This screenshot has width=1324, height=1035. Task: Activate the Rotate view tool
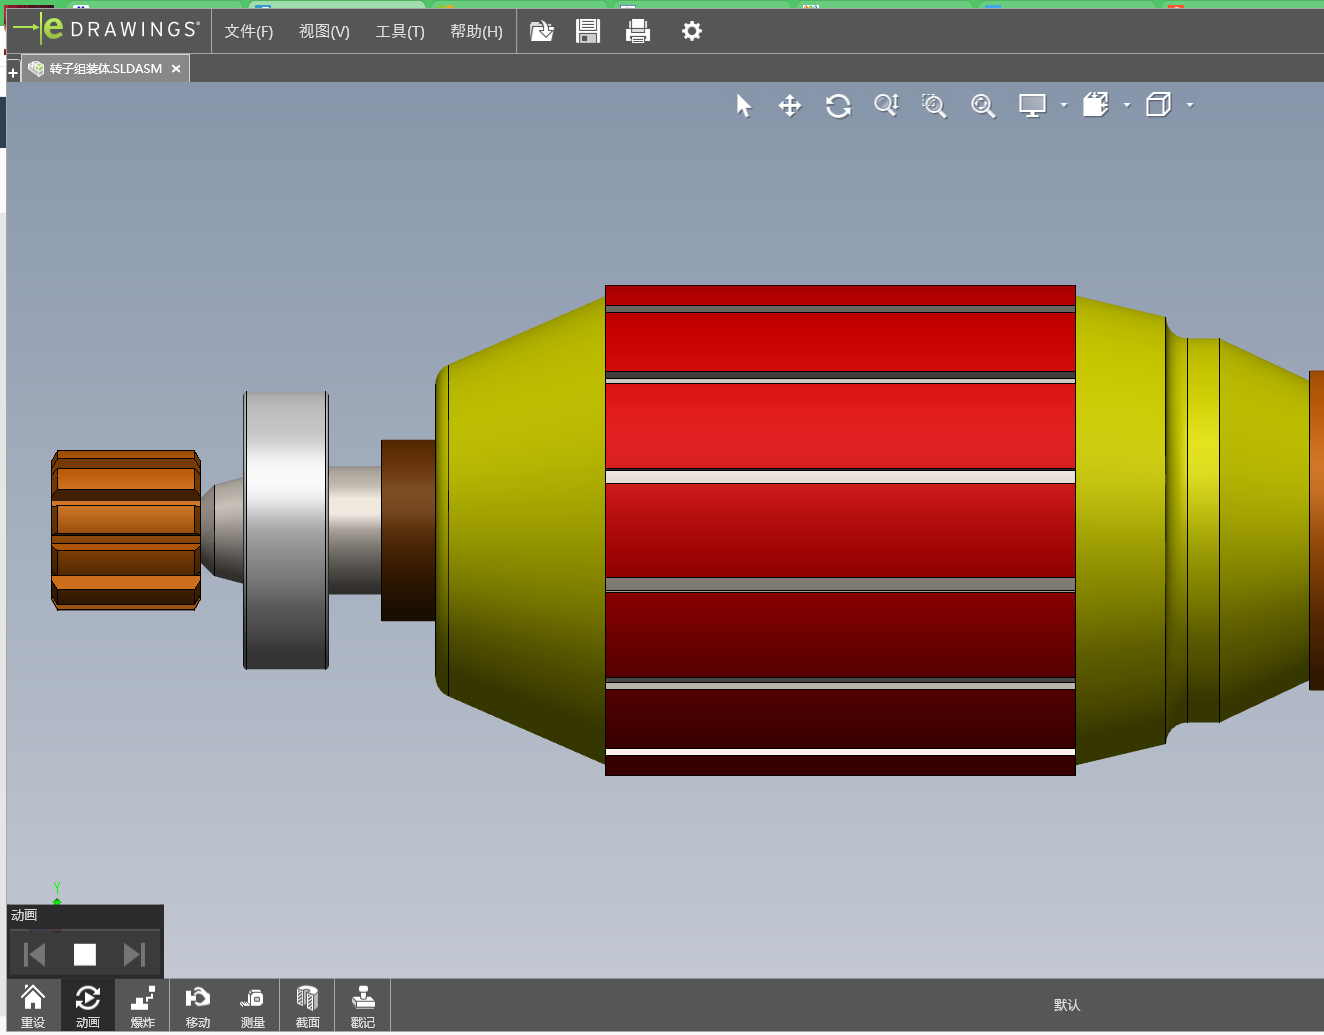(838, 105)
